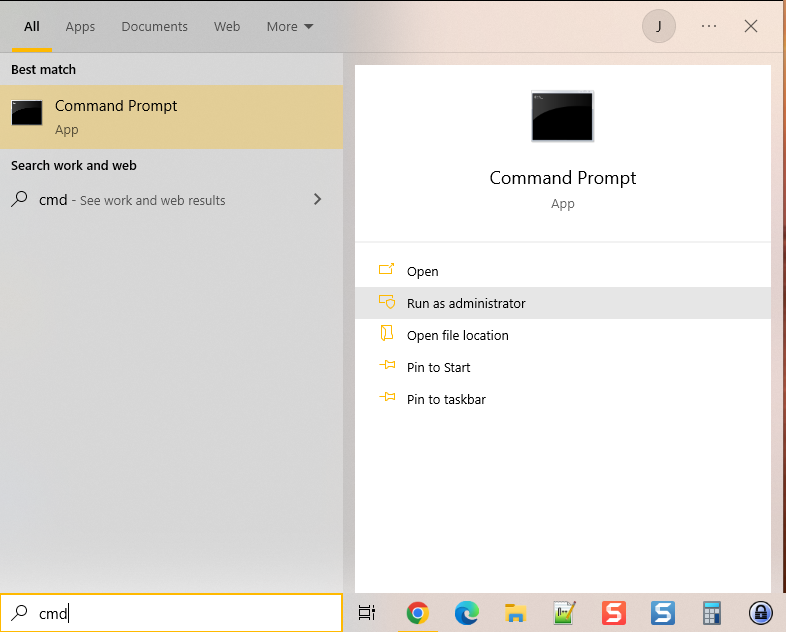
Task: Open the green notepad chart app on taskbar
Action: pos(564,613)
